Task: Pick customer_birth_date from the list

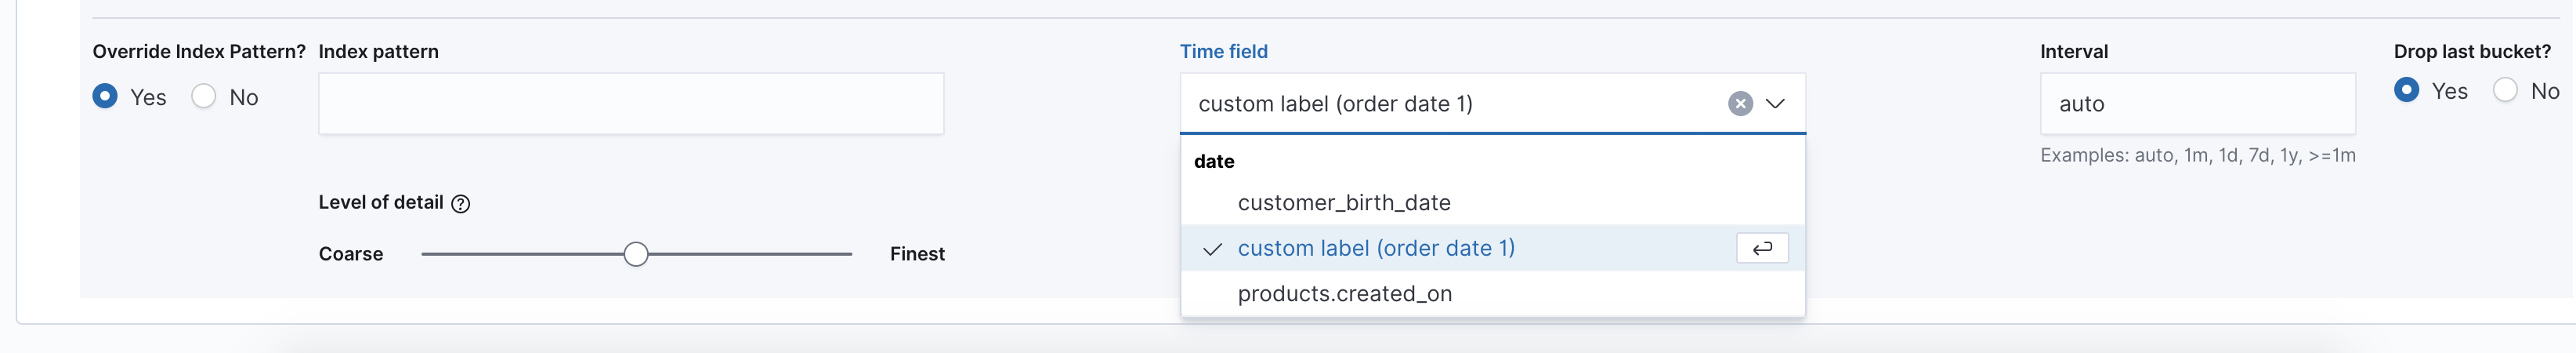Action: [1343, 203]
